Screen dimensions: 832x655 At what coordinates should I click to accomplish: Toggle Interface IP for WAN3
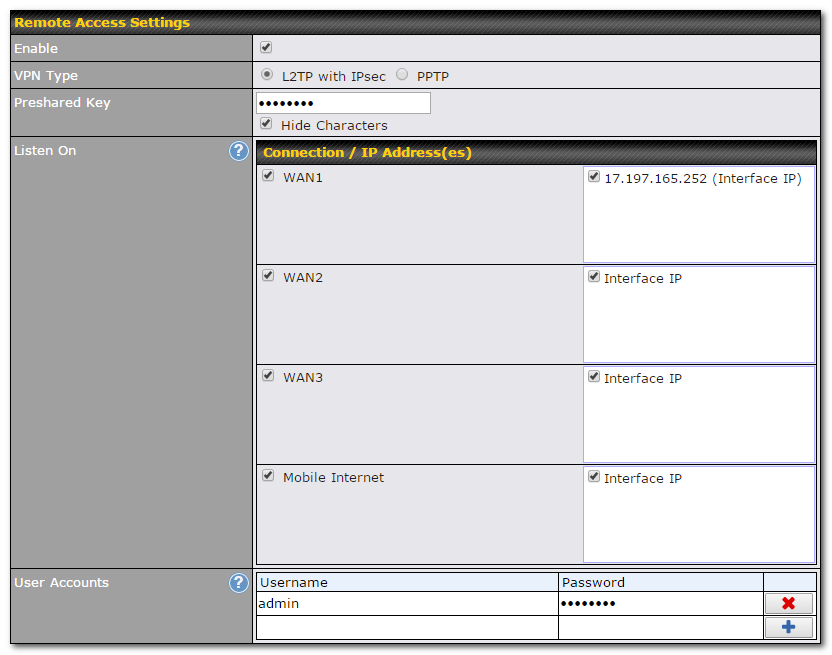point(593,376)
